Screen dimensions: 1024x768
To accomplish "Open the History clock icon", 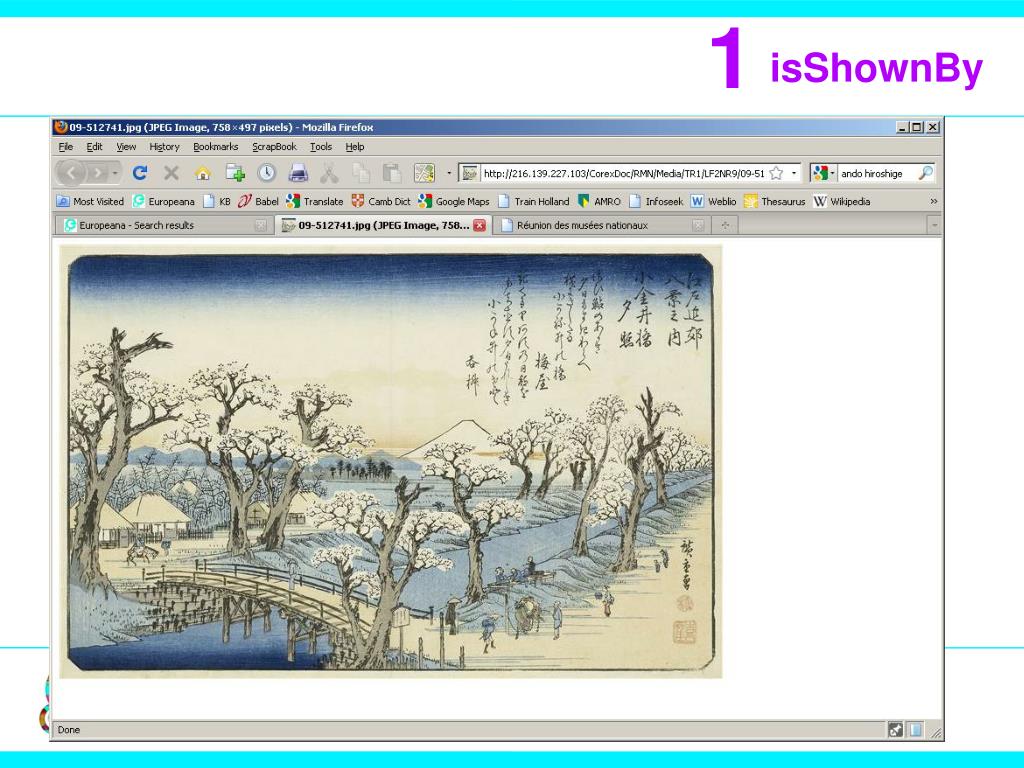I will (266, 173).
